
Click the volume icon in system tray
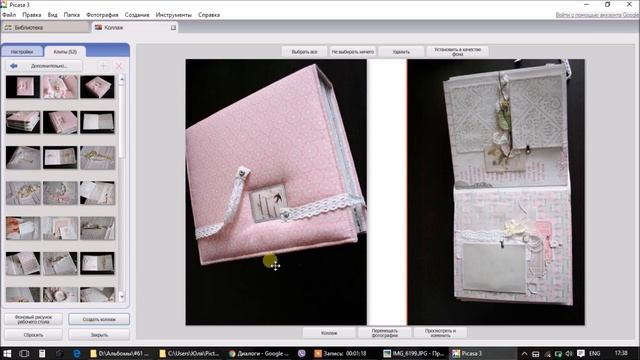tap(569, 353)
